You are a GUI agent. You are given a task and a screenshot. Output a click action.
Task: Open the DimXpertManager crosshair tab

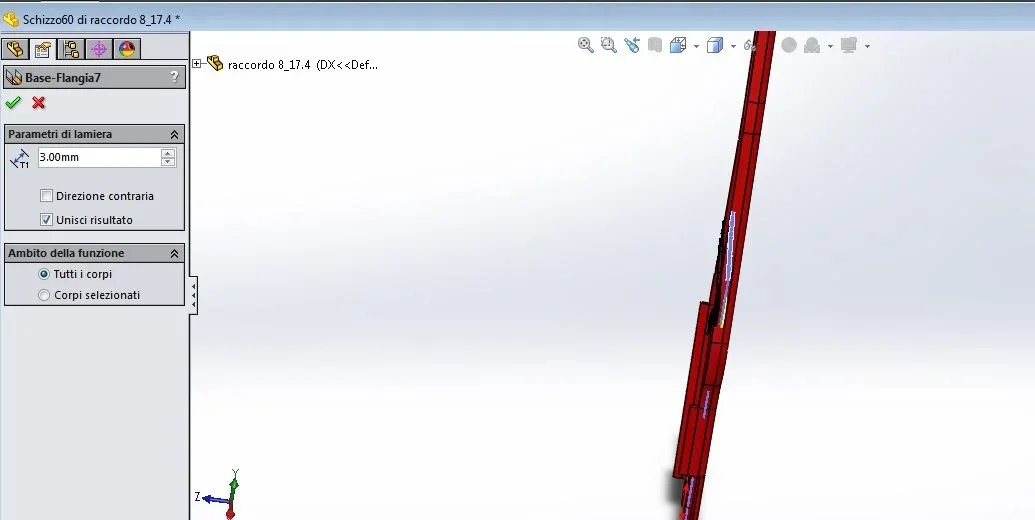(x=98, y=49)
